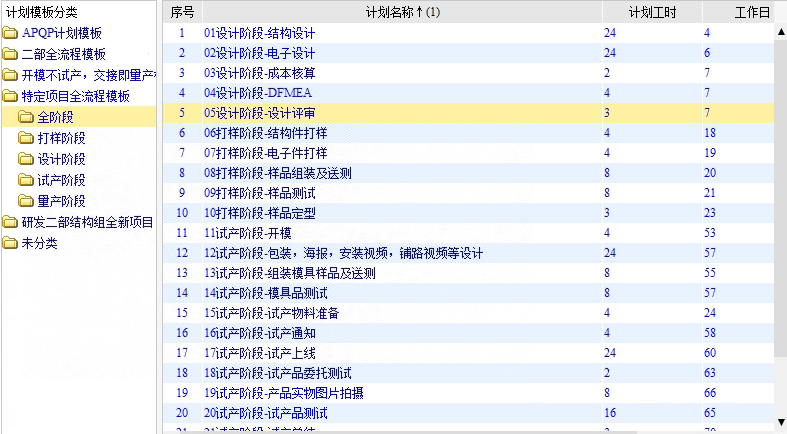Image resolution: width=787 pixels, height=434 pixels.
Task: Click folder icon beside 开模不试产 entry
Action: 10,76
